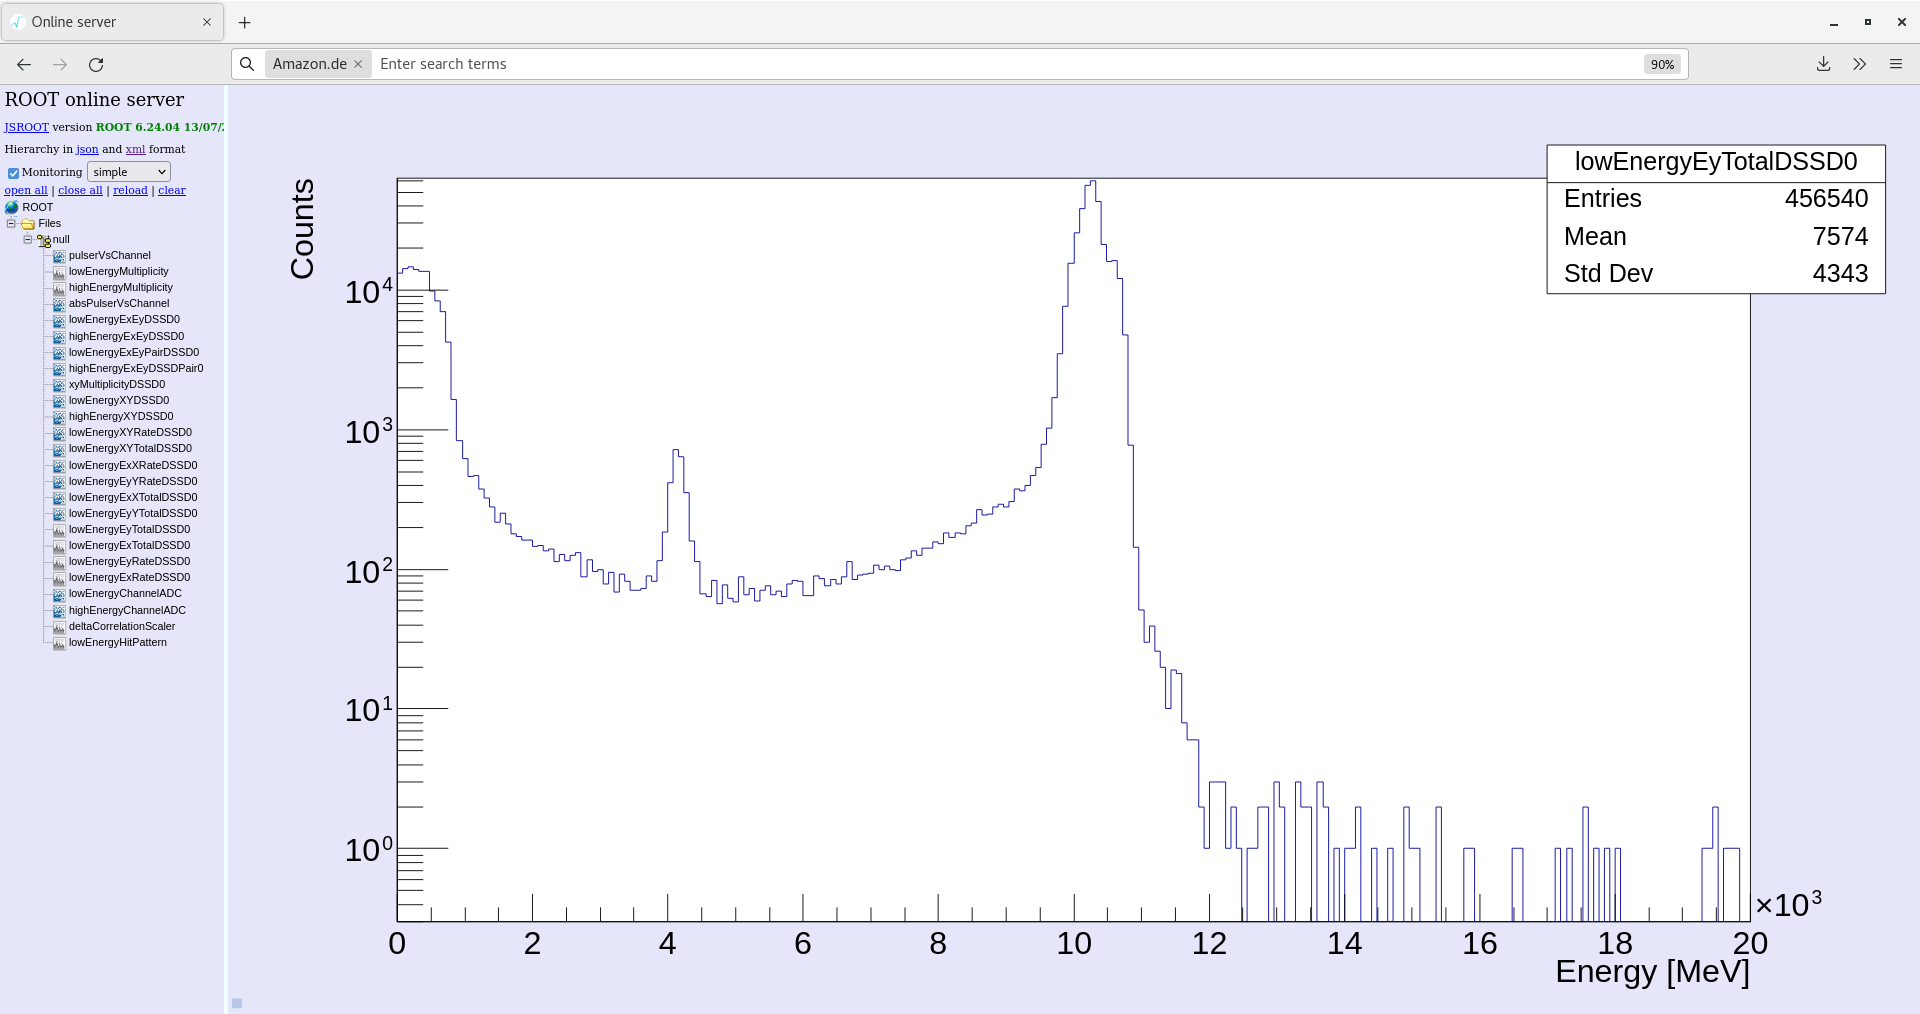
Task: Open the browser downloads icon
Action: (1823, 64)
